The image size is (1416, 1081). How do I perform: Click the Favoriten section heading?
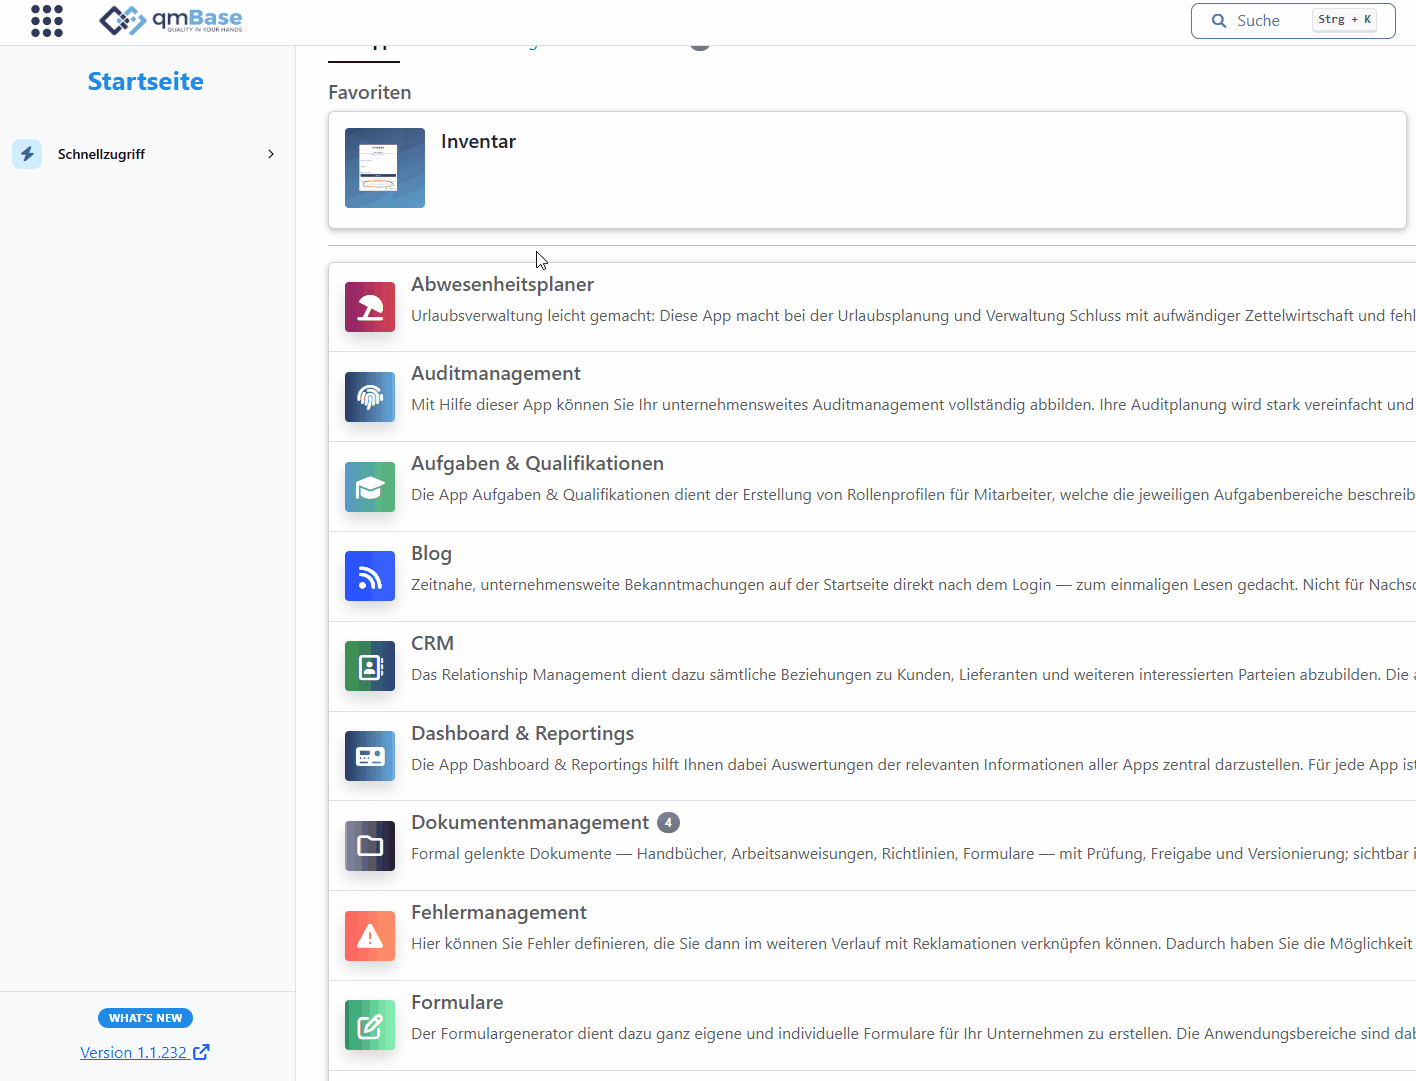point(370,92)
